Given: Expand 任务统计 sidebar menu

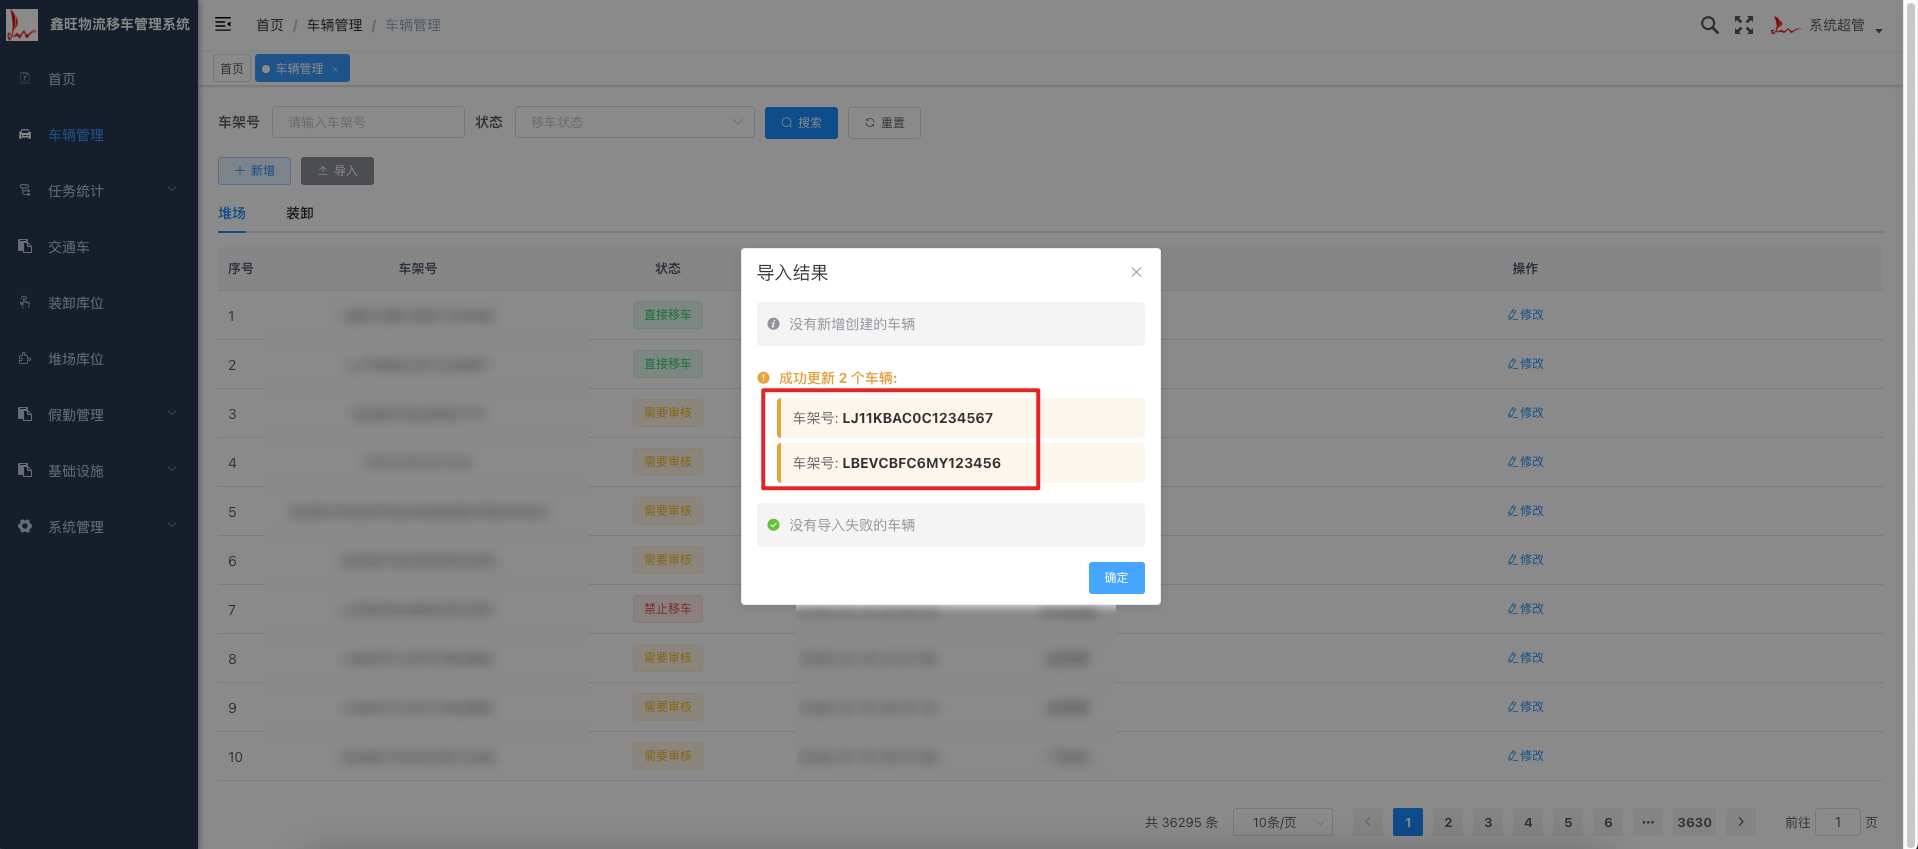Looking at the screenshot, I should (99, 191).
